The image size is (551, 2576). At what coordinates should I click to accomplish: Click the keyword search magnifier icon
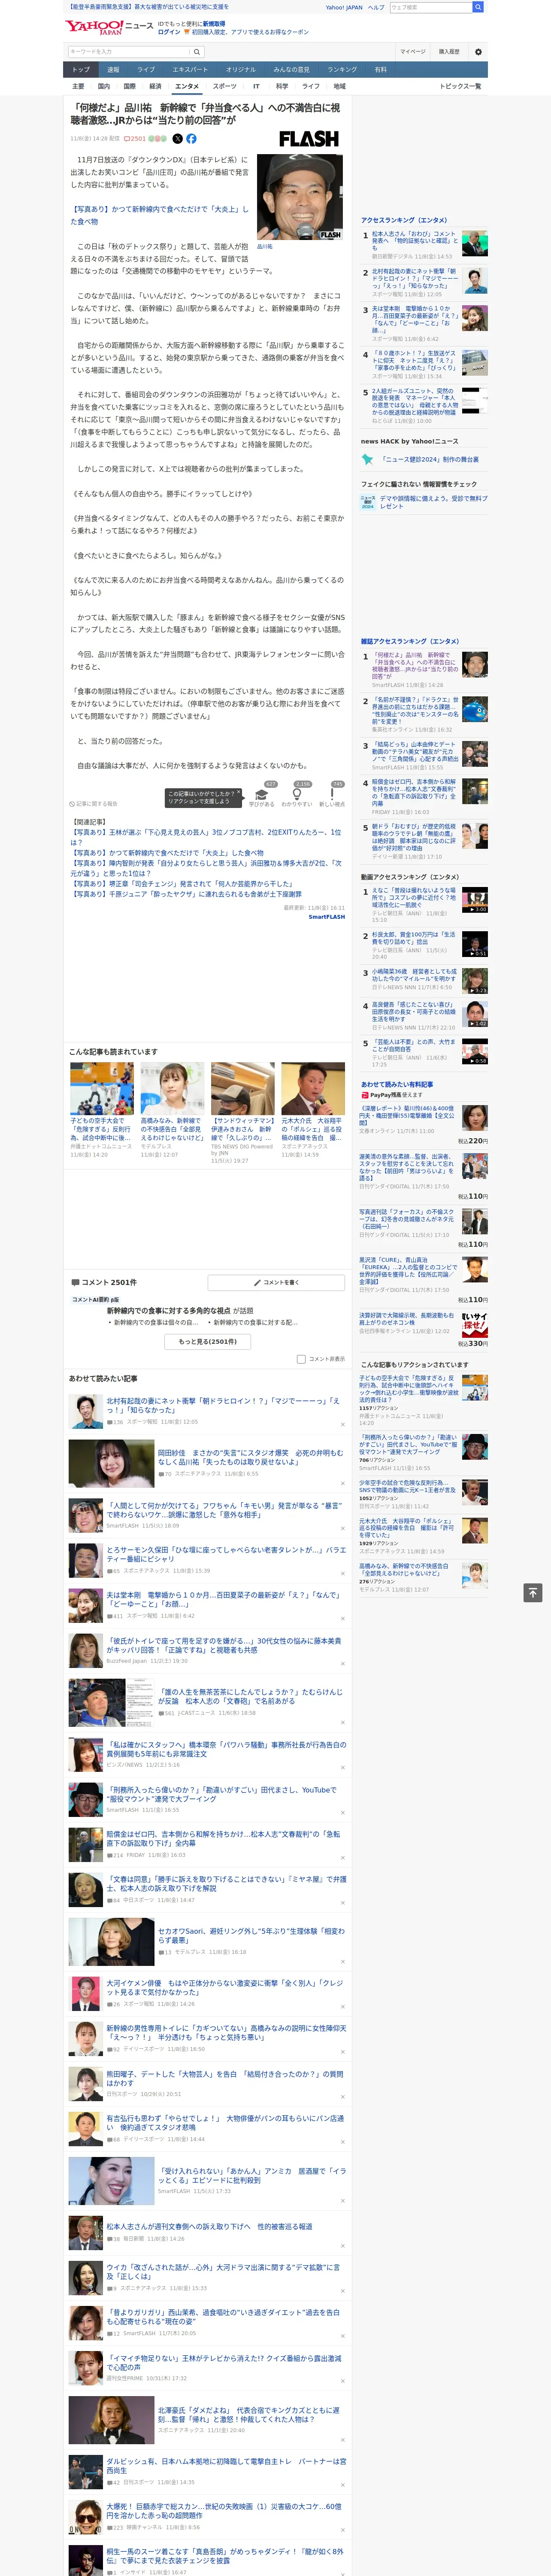coord(197,52)
